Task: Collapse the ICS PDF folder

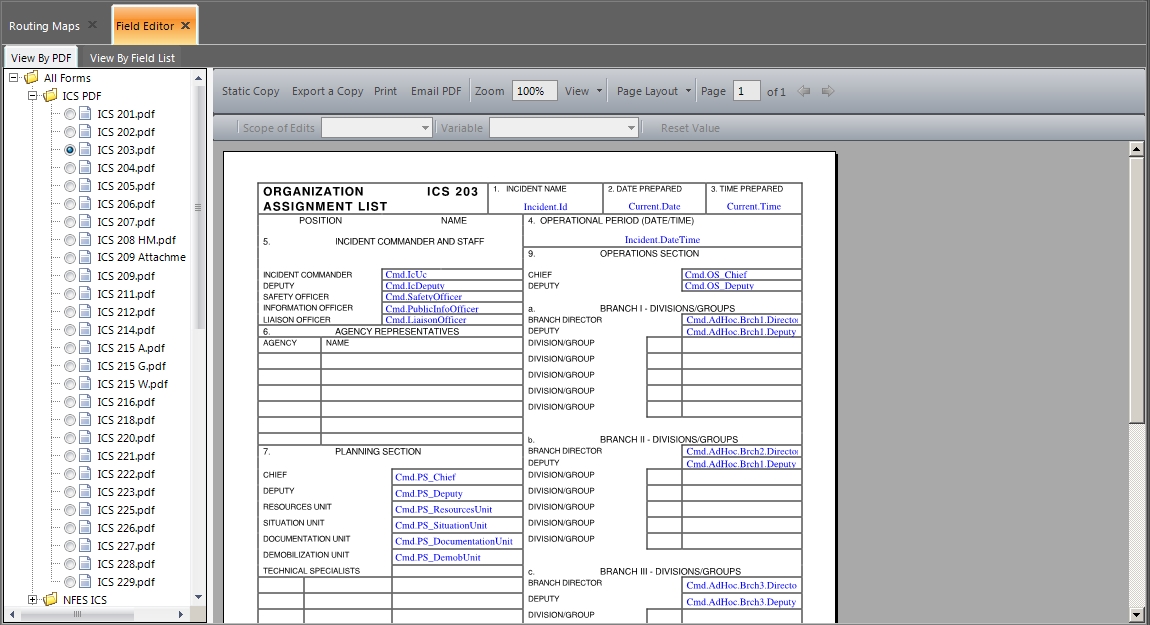Action: [x=32, y=96]
